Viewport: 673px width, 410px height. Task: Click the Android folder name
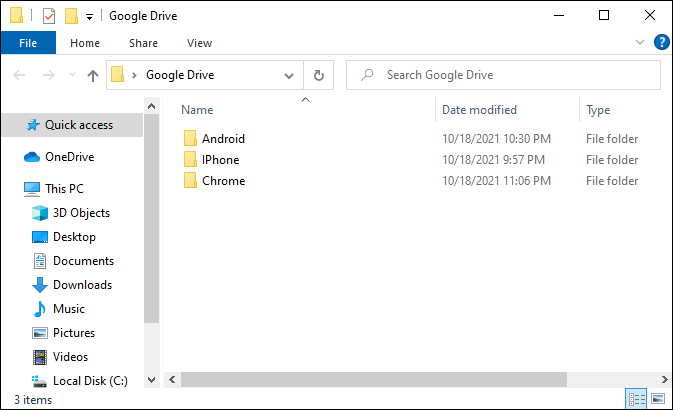click(224, 139)
